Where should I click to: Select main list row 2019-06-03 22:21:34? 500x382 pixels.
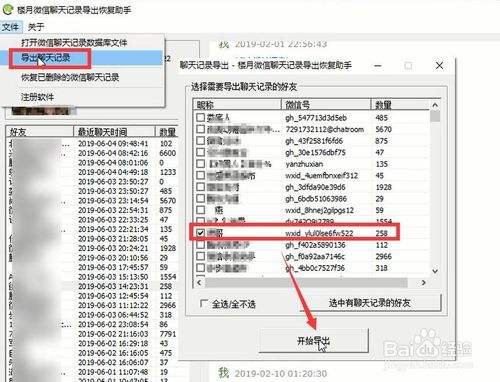point(93,229)
